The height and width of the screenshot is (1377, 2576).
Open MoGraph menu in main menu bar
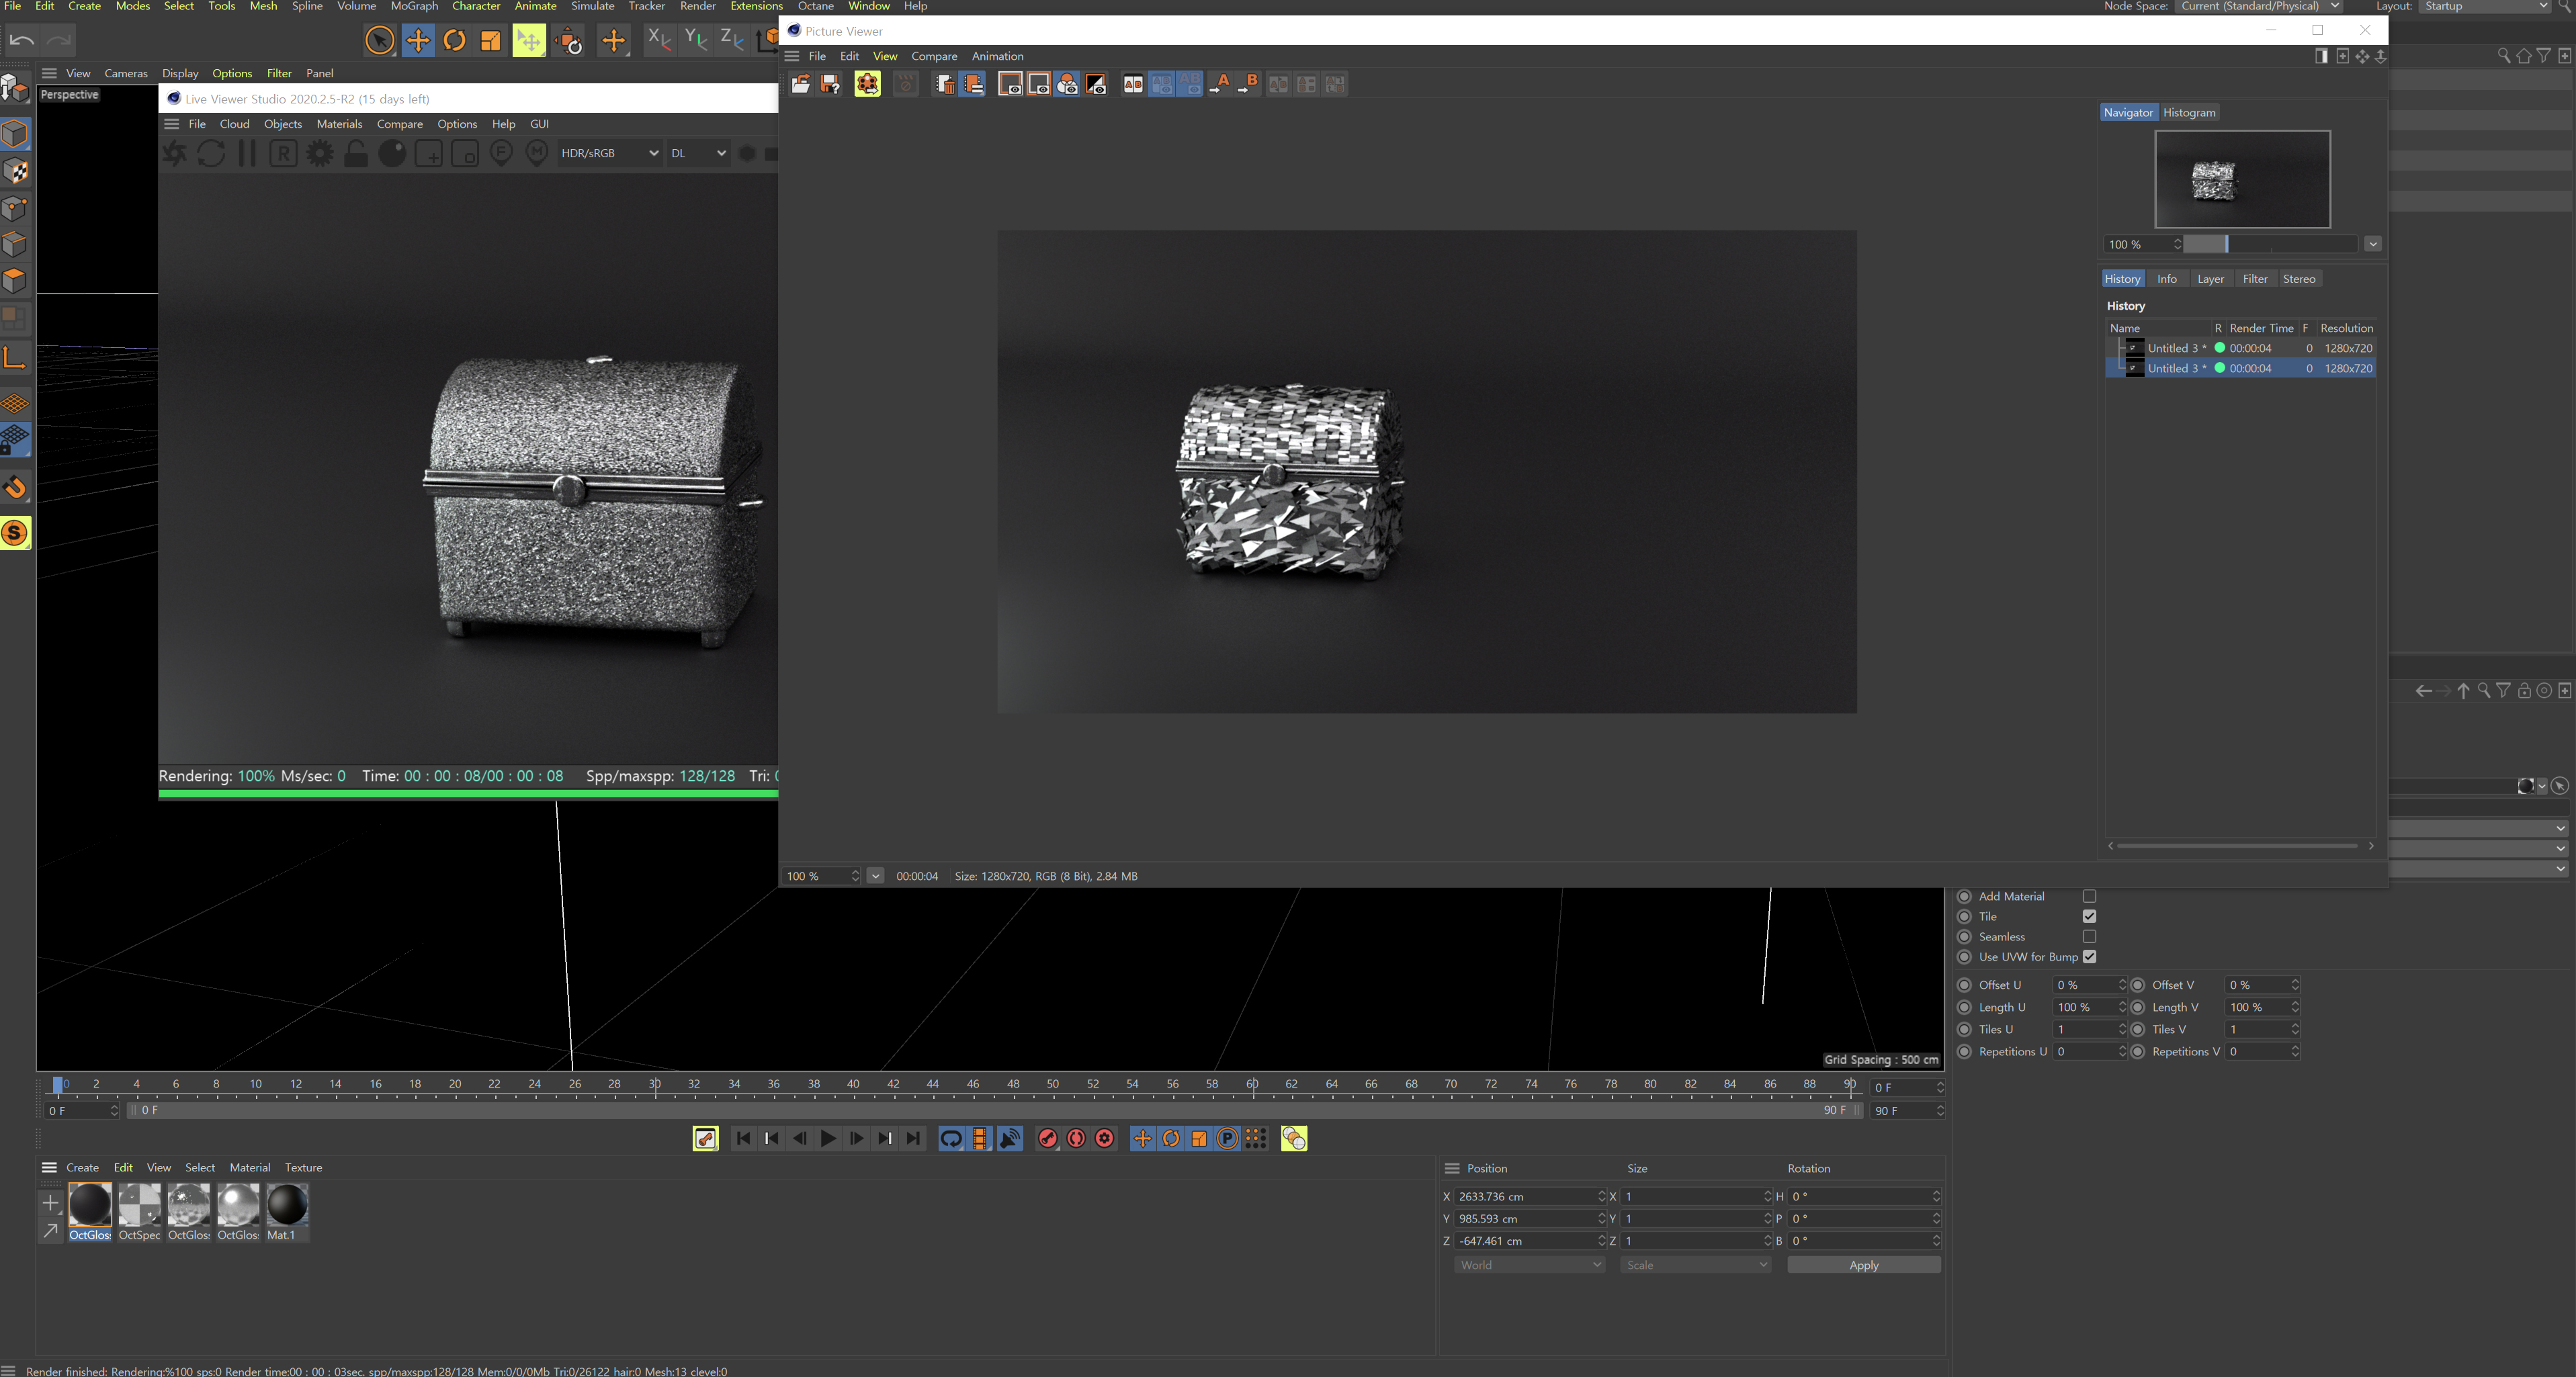click(x=414, y=6)
